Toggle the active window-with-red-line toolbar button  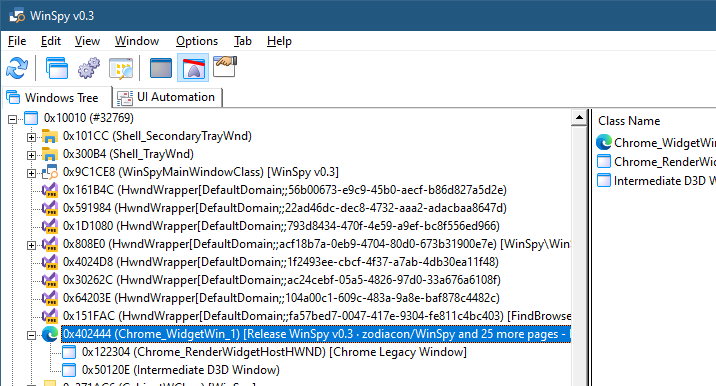193,68
